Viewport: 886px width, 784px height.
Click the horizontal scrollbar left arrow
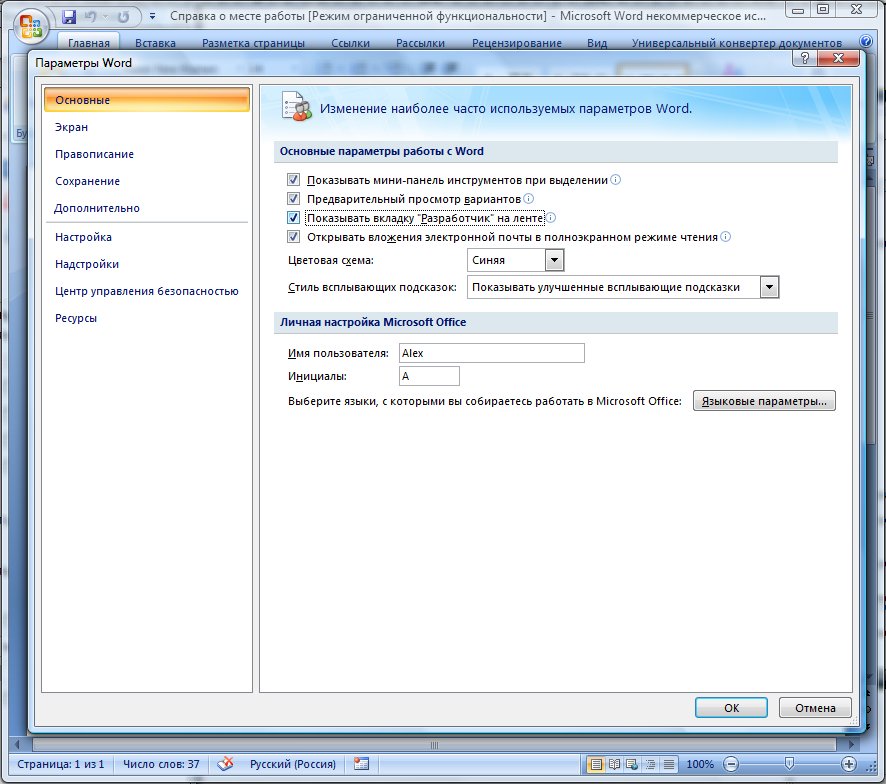tap(17, 745)
